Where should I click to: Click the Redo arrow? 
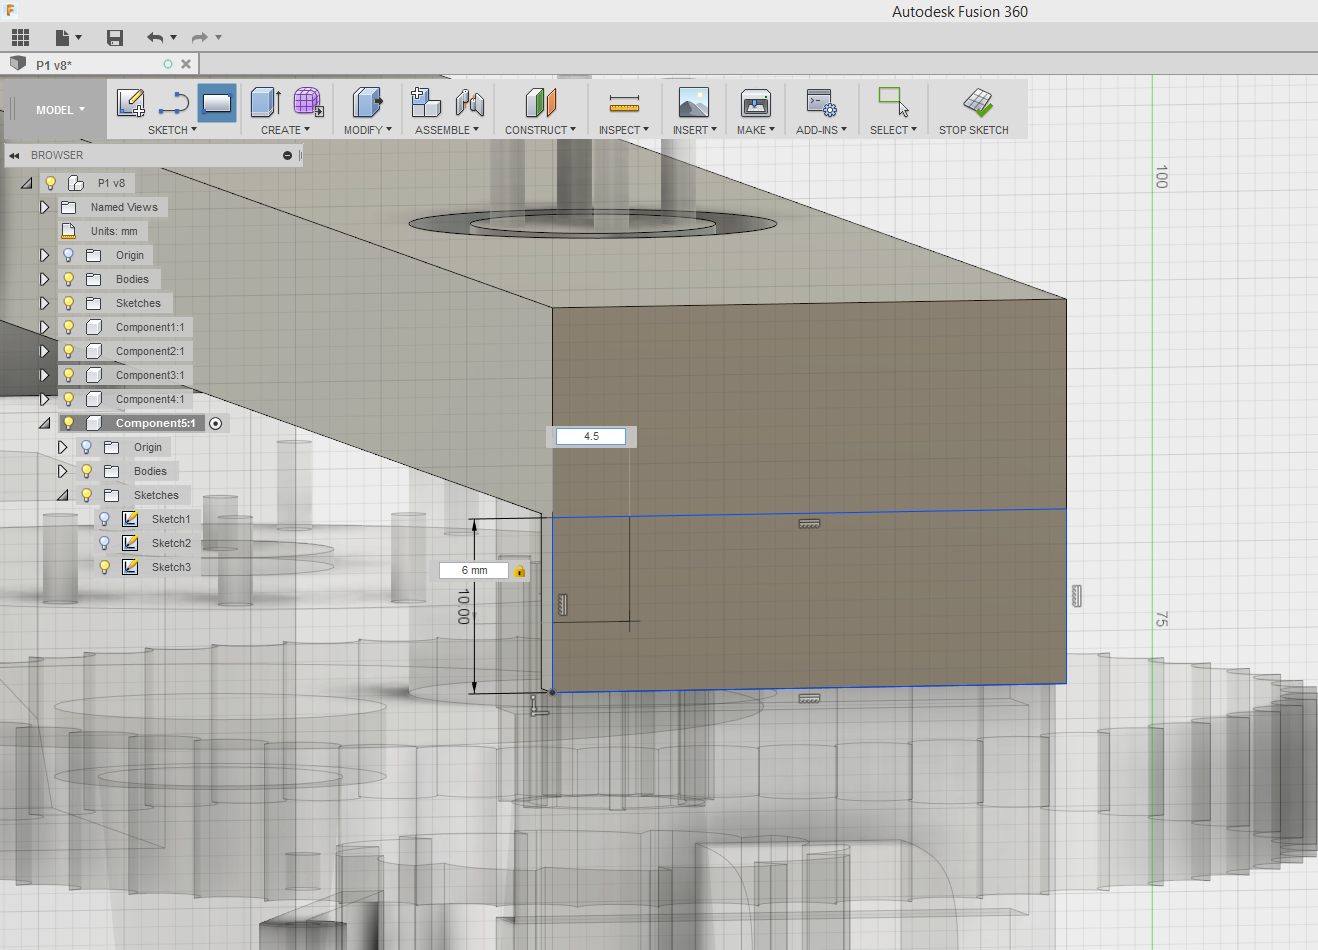coord(200,38)
